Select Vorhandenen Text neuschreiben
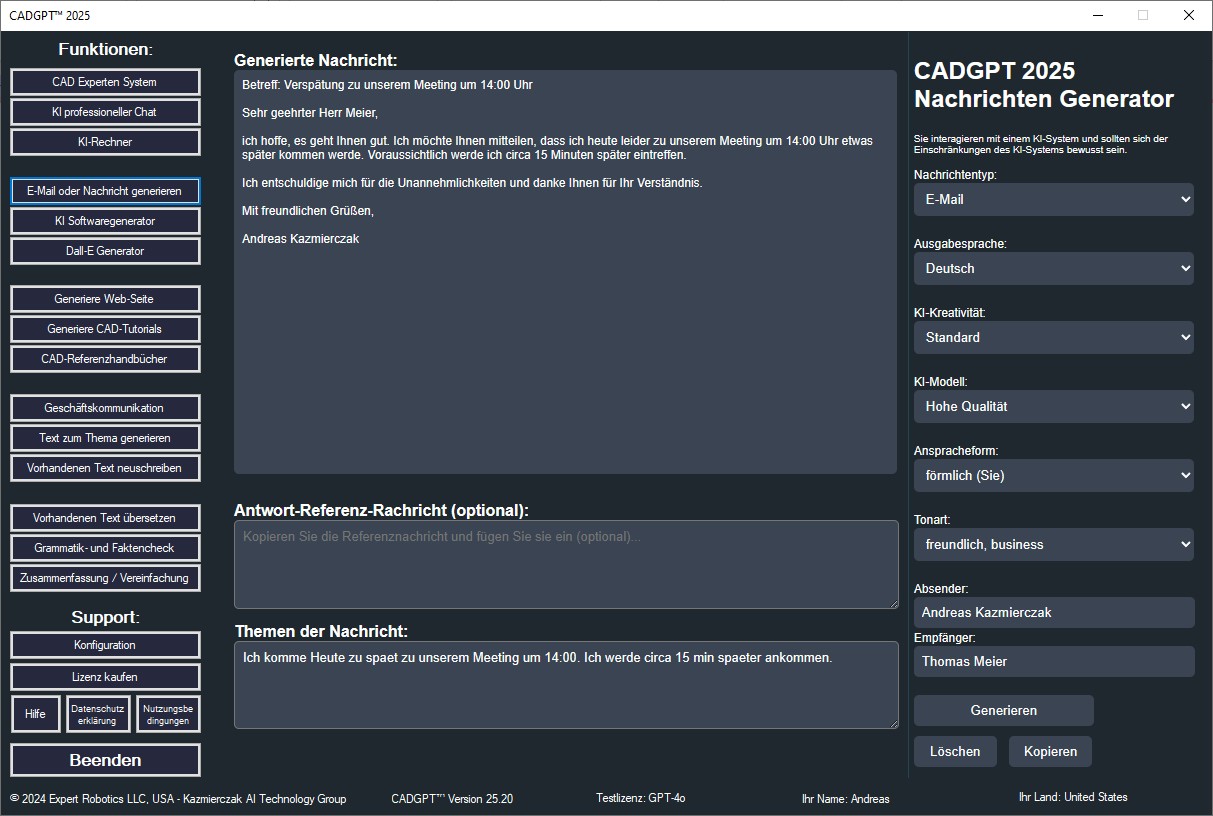Viewport: 1213px width, 816px height. (x=105, y=468)
